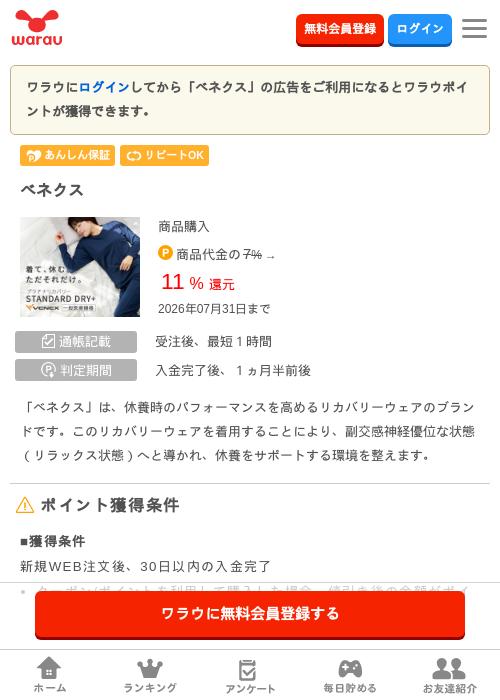Viewport: 500px width, 700px height.
Task: Click the blue ログイン button
Action: 420,29
